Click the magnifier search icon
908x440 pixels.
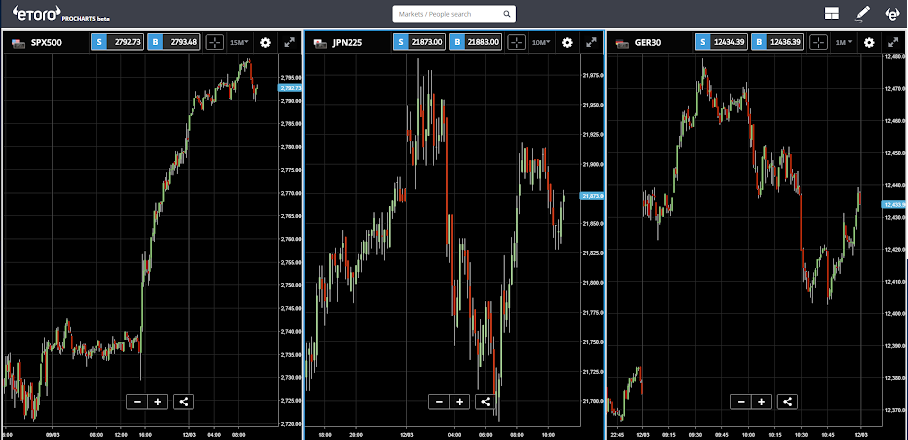point(506,14)
